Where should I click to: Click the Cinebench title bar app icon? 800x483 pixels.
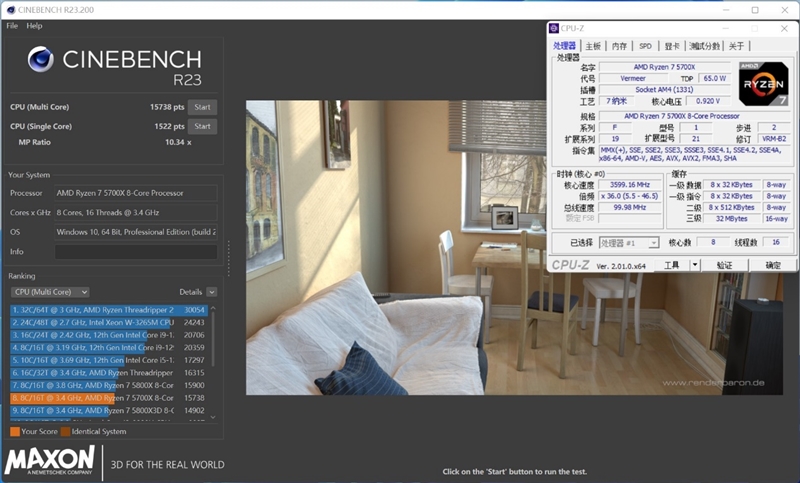[x=11, y=10]
